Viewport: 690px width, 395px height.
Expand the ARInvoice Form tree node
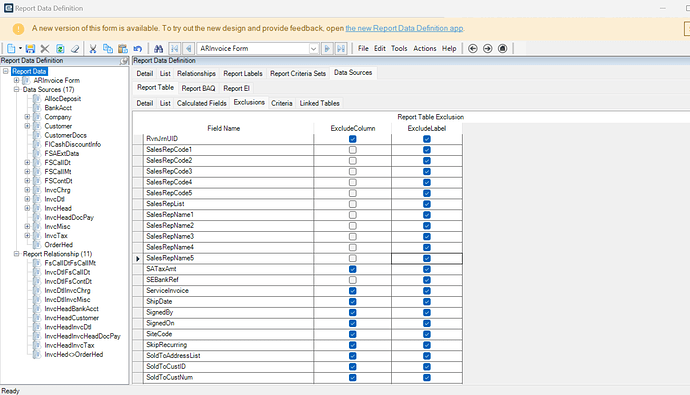[x=16, y=80]
